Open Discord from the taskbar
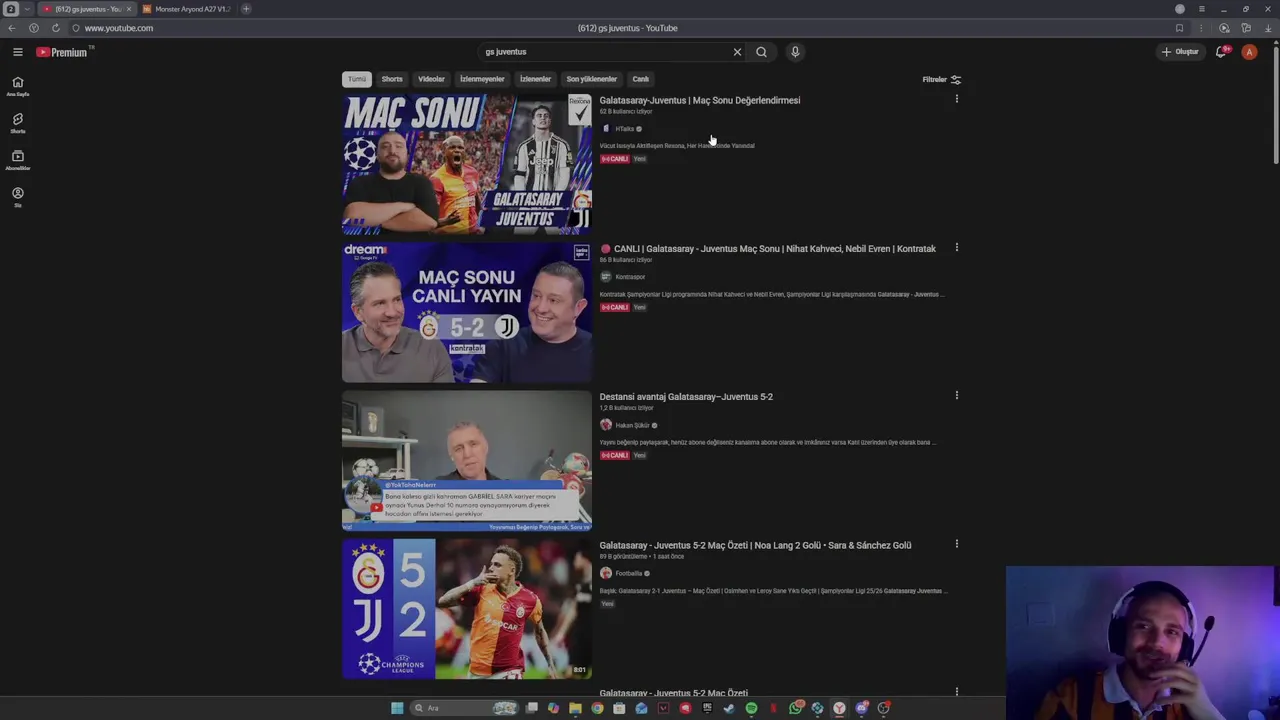 point(862,708)
